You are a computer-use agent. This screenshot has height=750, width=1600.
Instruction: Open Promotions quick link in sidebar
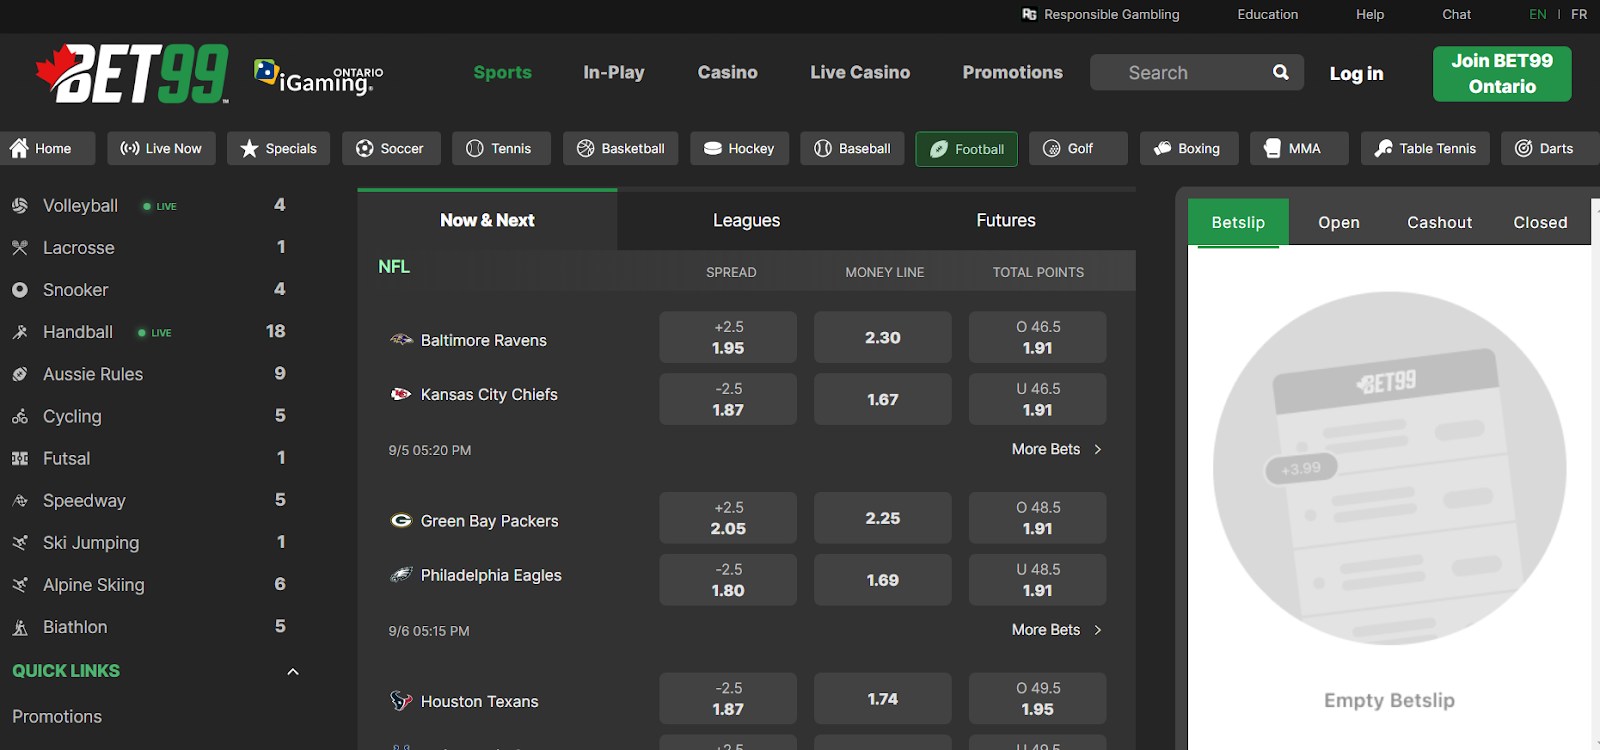point(57,716)
